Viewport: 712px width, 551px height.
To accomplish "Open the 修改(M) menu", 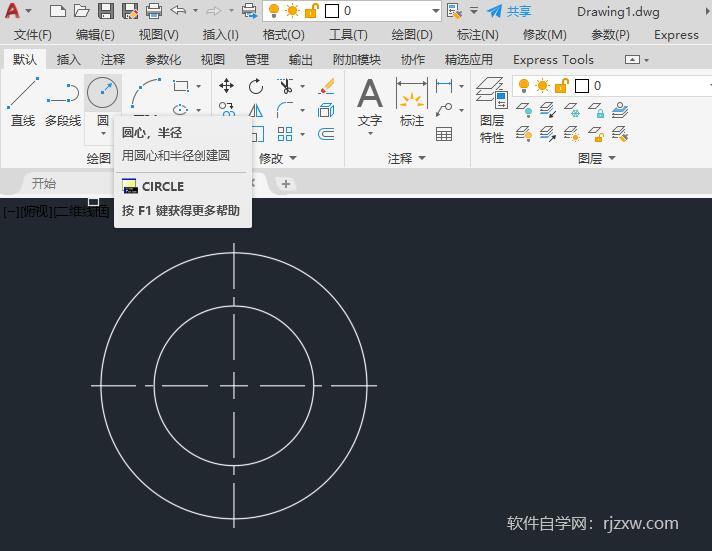I will [x=544, y=35].
